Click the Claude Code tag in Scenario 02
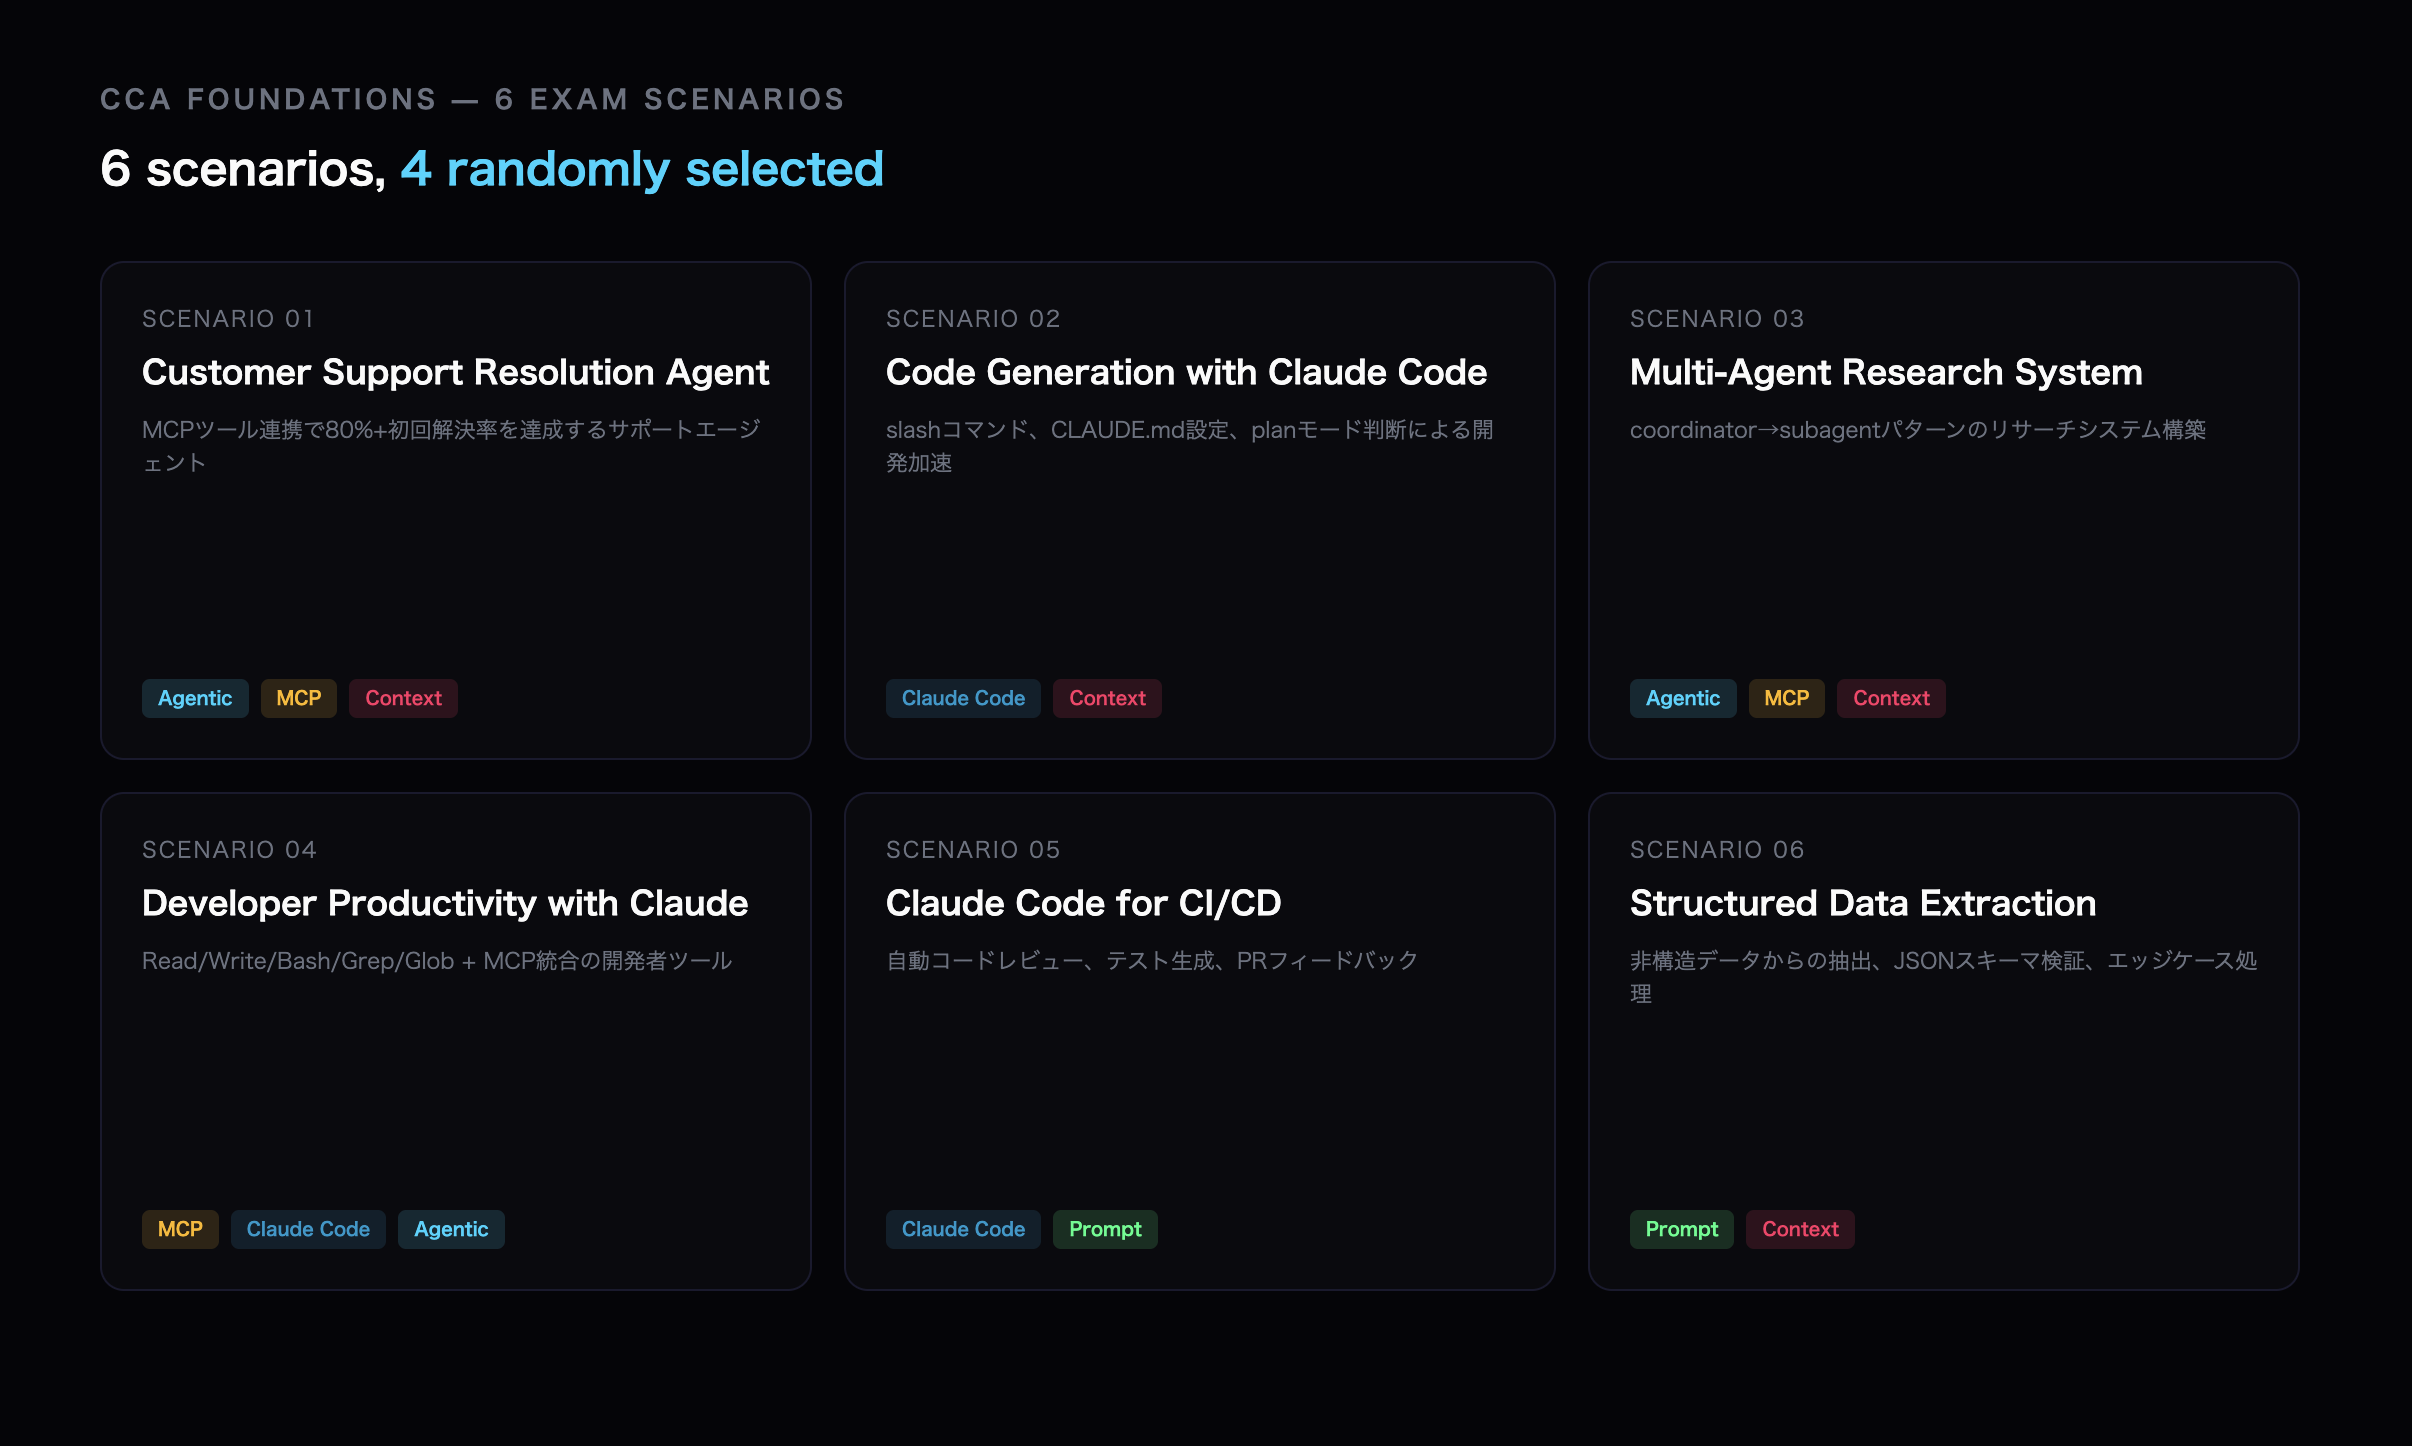The height and width of the screenshot is (1446, 2412). click(x=963, y=698)
